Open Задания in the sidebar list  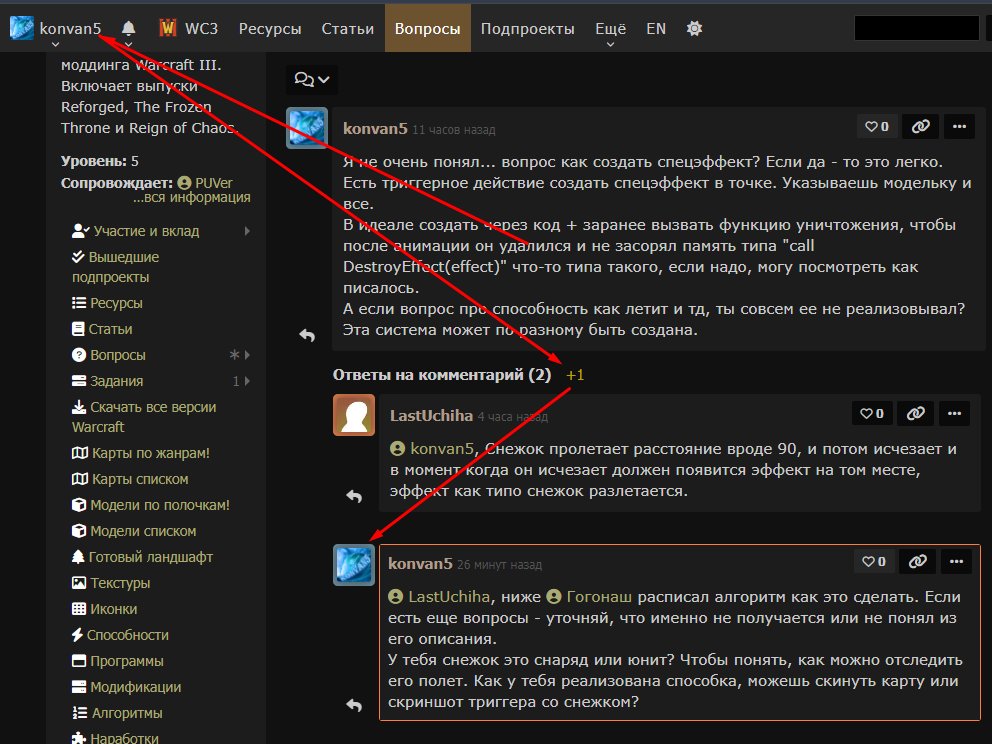(116, 381)
